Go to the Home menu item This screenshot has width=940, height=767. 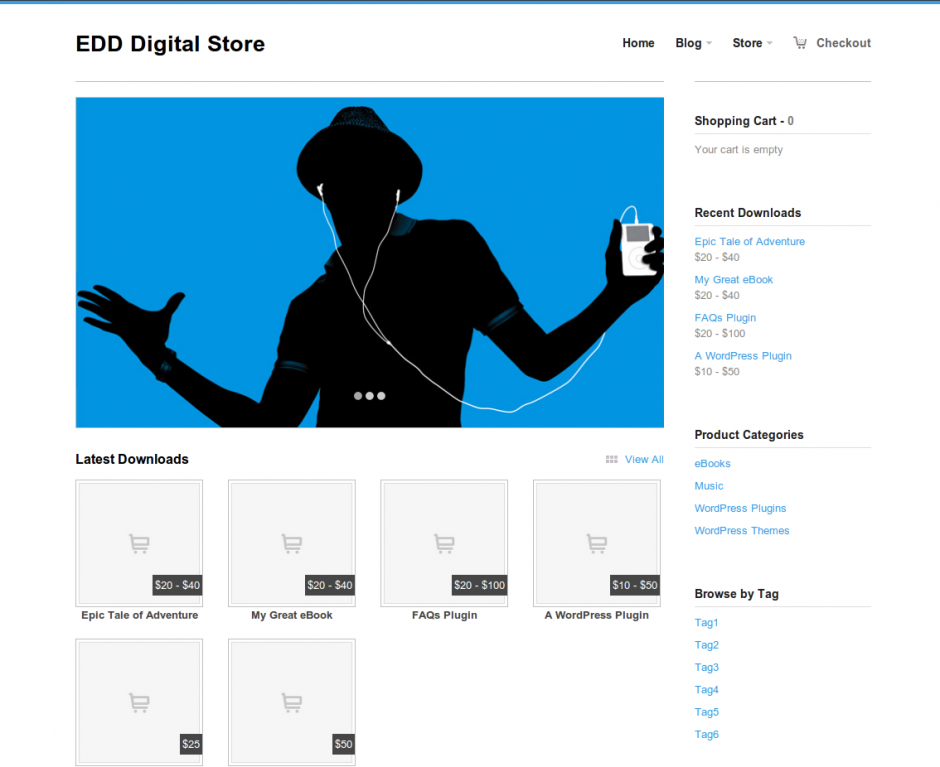tap(638, 43)
